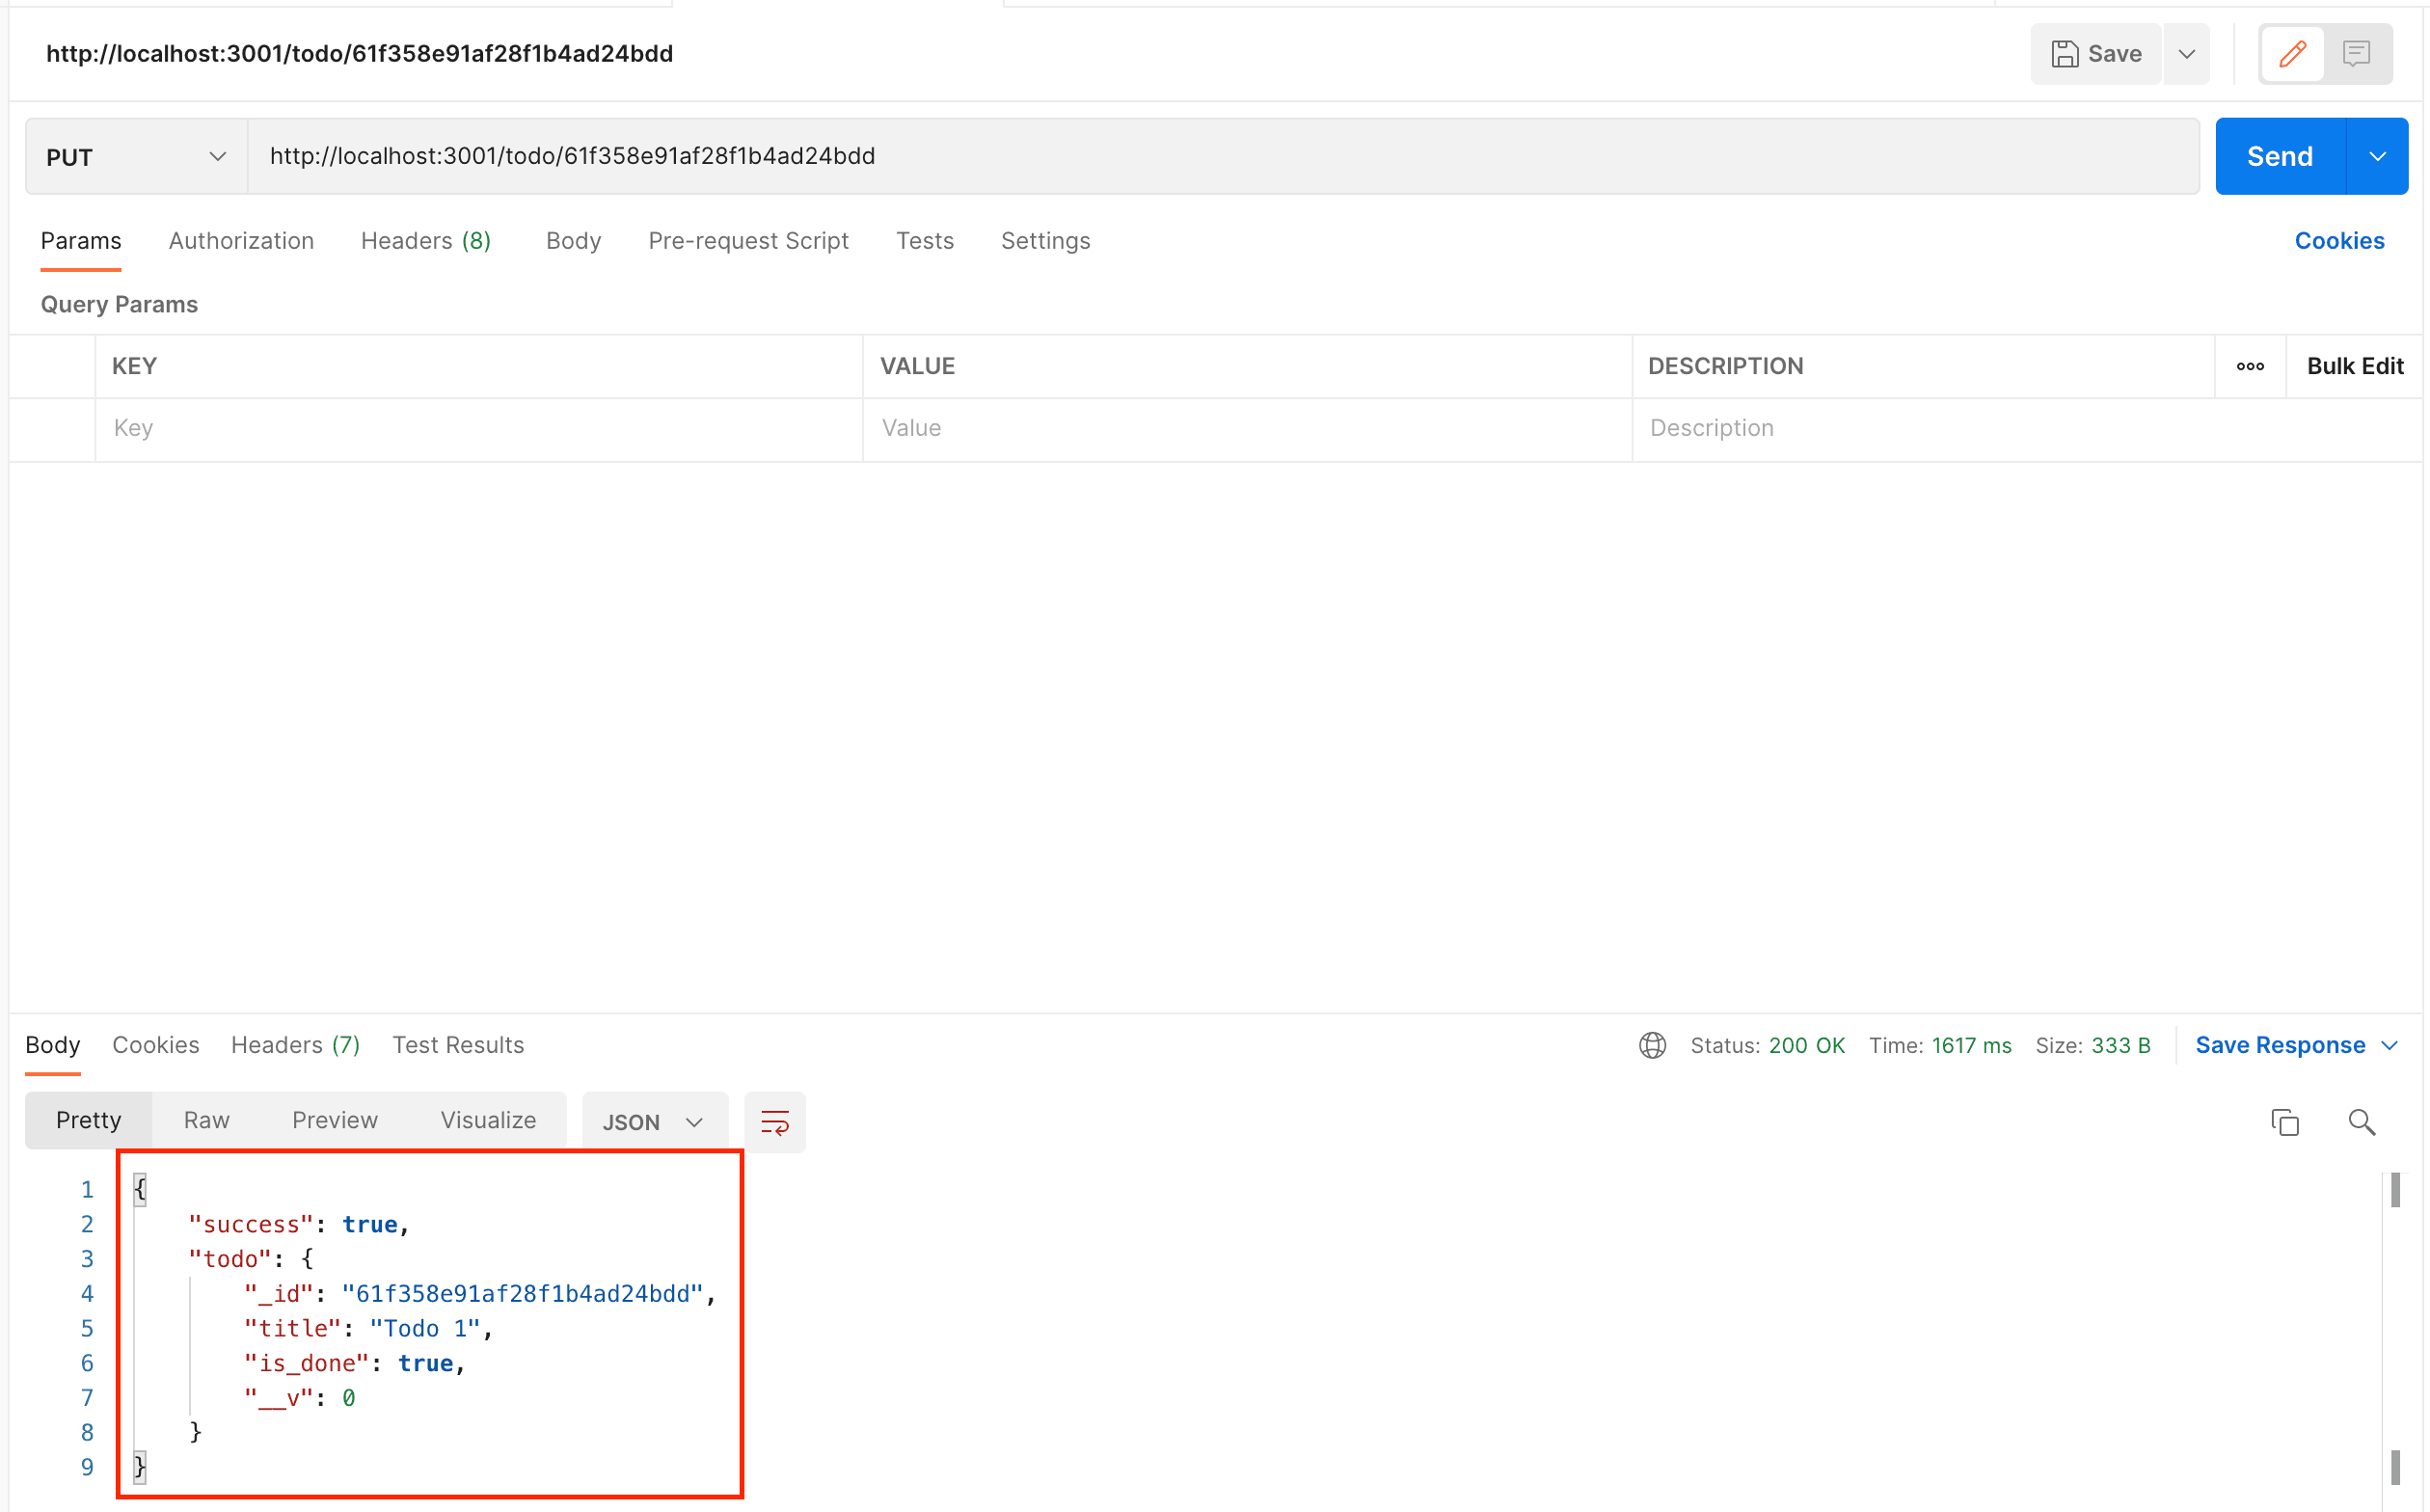This screenshot has height=1512, width=2430.
Task: Switch to the Authorization tab
Action: [x=241, y=241]
